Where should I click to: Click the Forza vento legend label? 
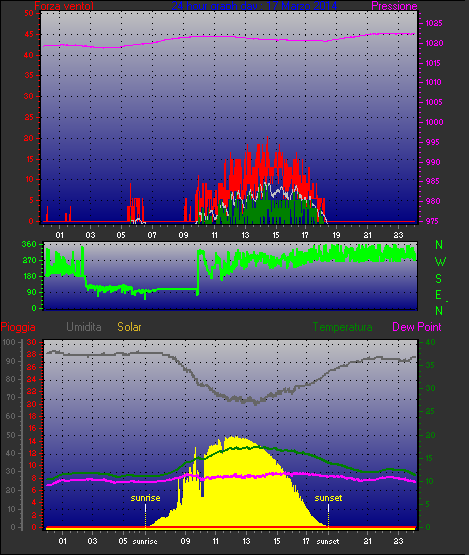pyautogui.click(x=64, y=6)
